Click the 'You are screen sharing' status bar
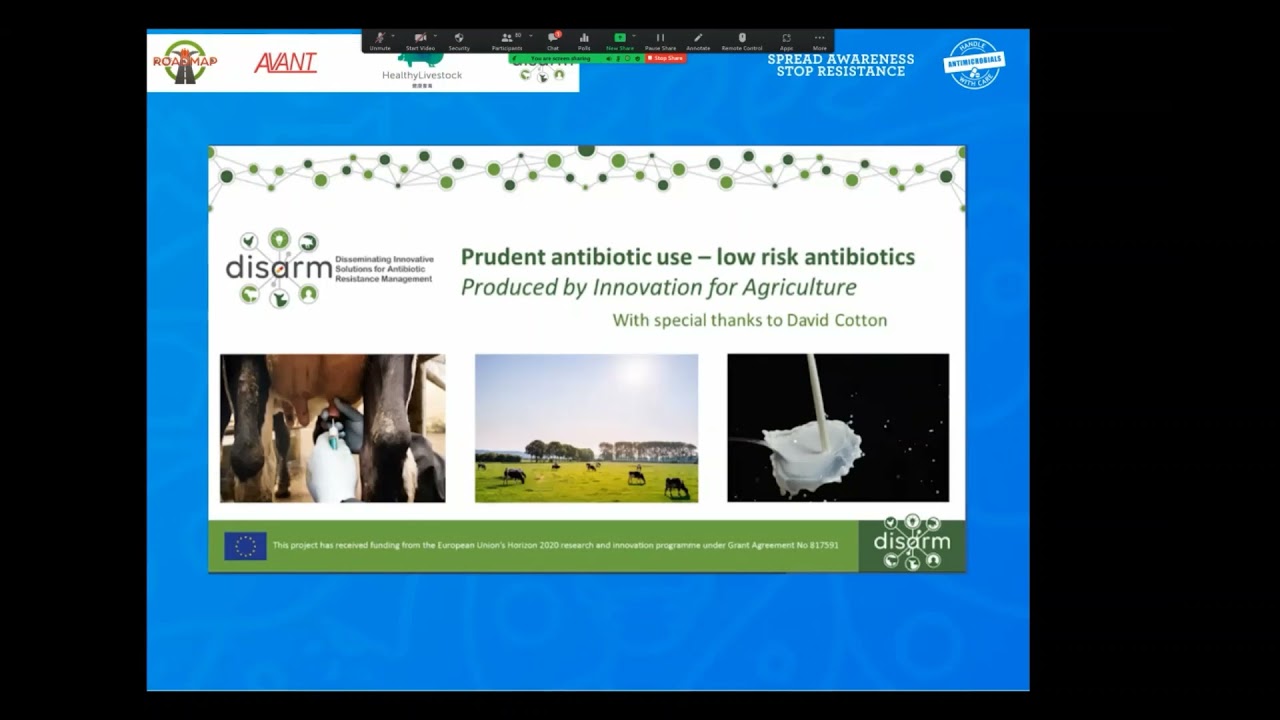This screenshot has width=1280, height=720. pos(576,58)
